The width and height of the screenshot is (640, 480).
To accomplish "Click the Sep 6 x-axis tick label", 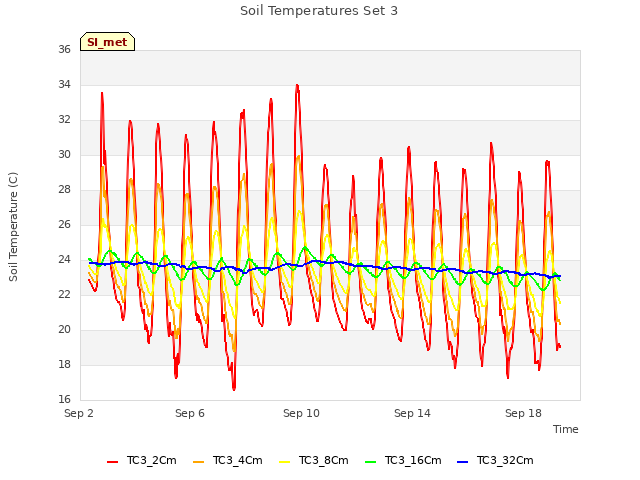I will [x=190, y=413].
